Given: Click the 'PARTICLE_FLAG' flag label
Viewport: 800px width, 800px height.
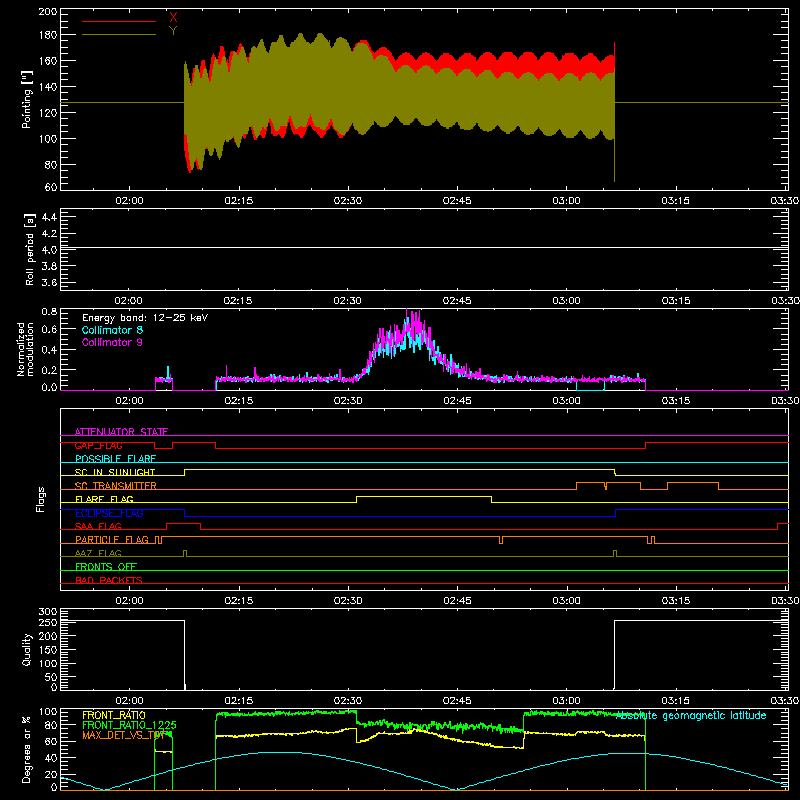Looking at the screenshot, I should click(112, 540).
